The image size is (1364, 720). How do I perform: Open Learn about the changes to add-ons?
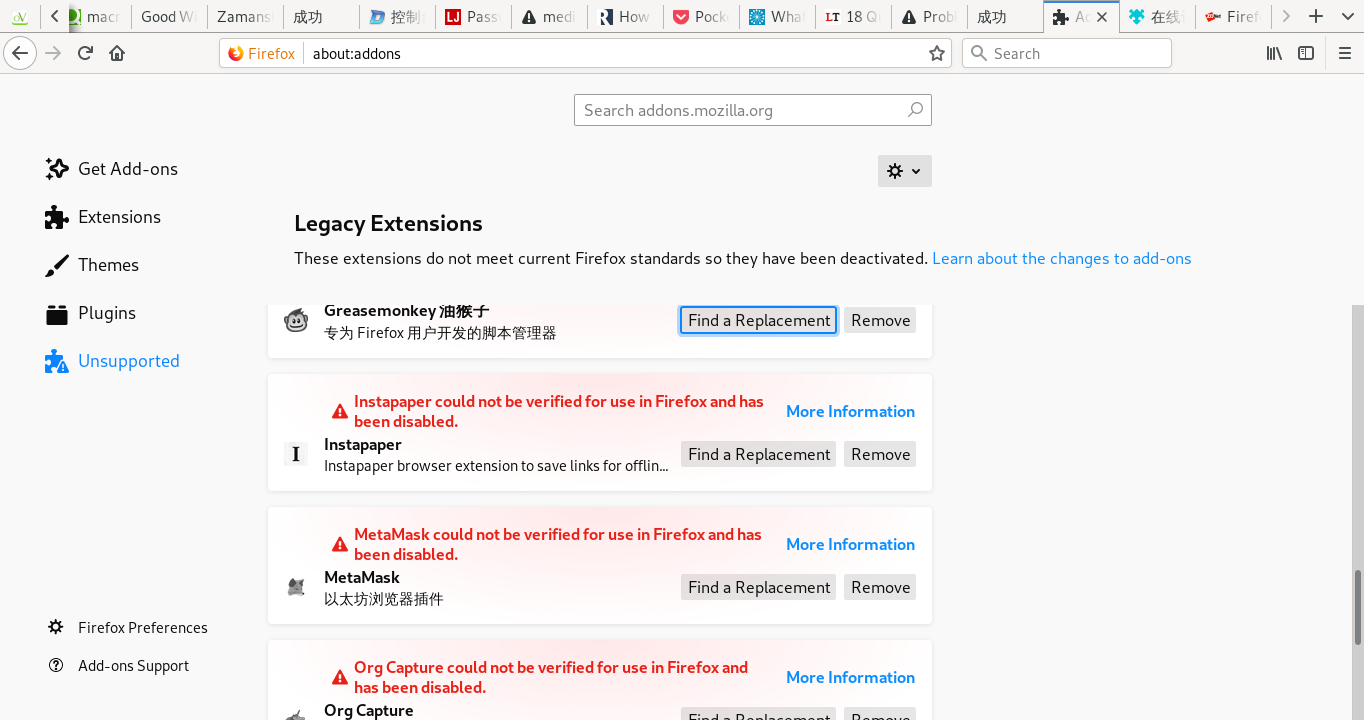pyautogui.click(x=1062, y=258)
